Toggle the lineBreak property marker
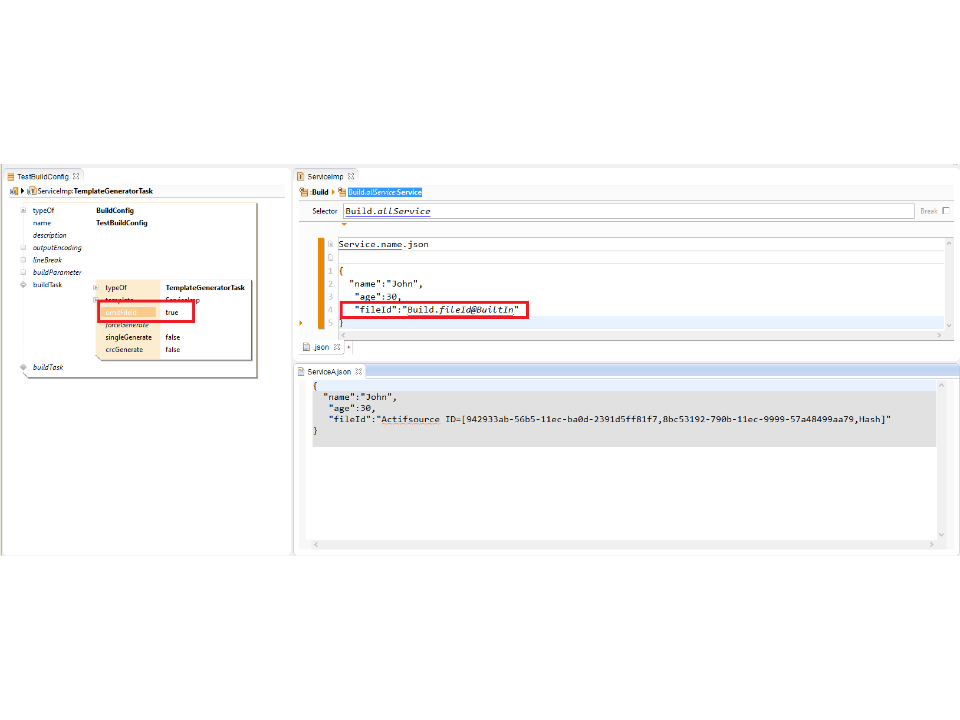Viewport: 960px width, 720px height. [23, 260]
